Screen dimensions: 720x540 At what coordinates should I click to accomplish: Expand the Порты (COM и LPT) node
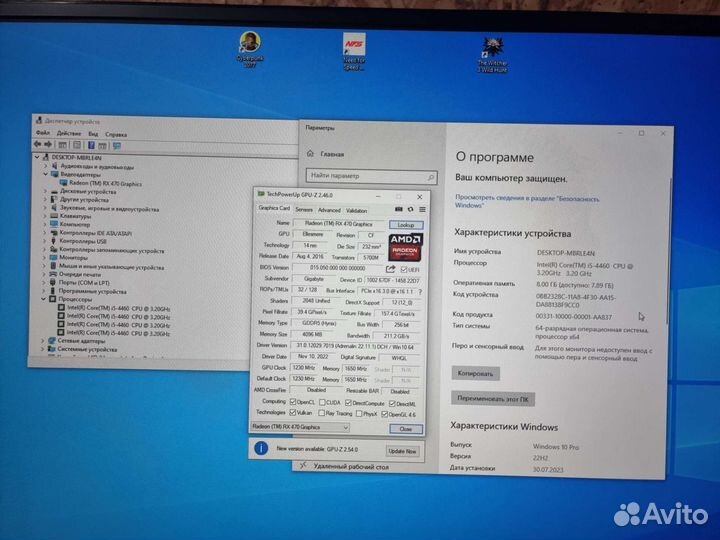[x=44, y=282]
